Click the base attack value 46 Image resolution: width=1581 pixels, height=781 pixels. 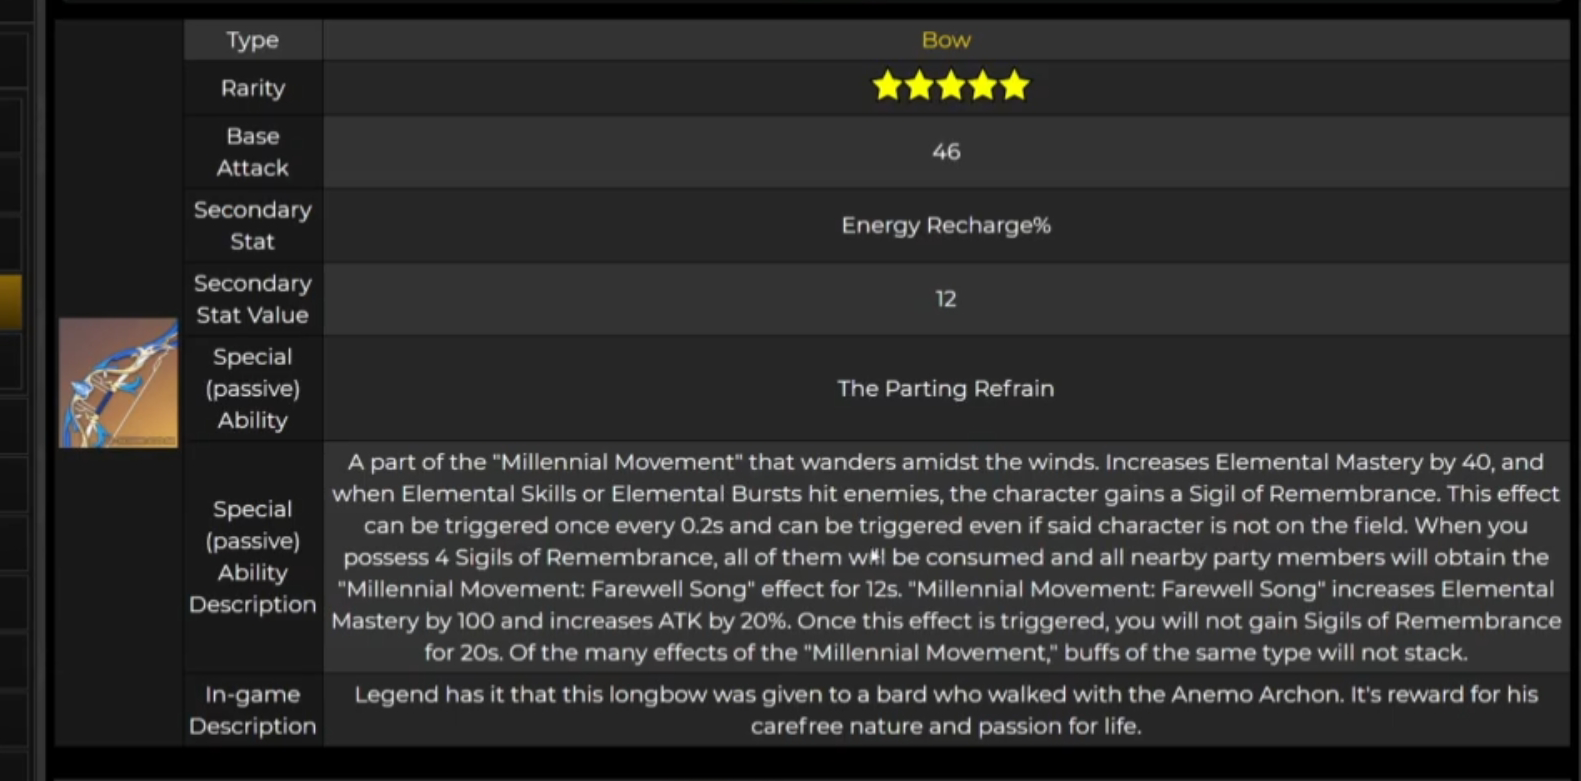pyautogui.click(x=945, y=152)
